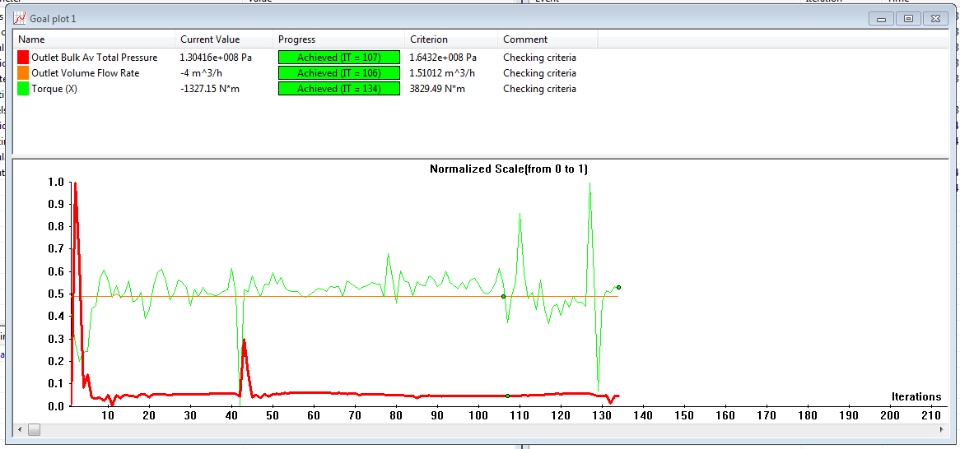Click the marker on the red line at iteration 107
The image size is (960, 449).
pyautogui.click(x=508, y=396)
